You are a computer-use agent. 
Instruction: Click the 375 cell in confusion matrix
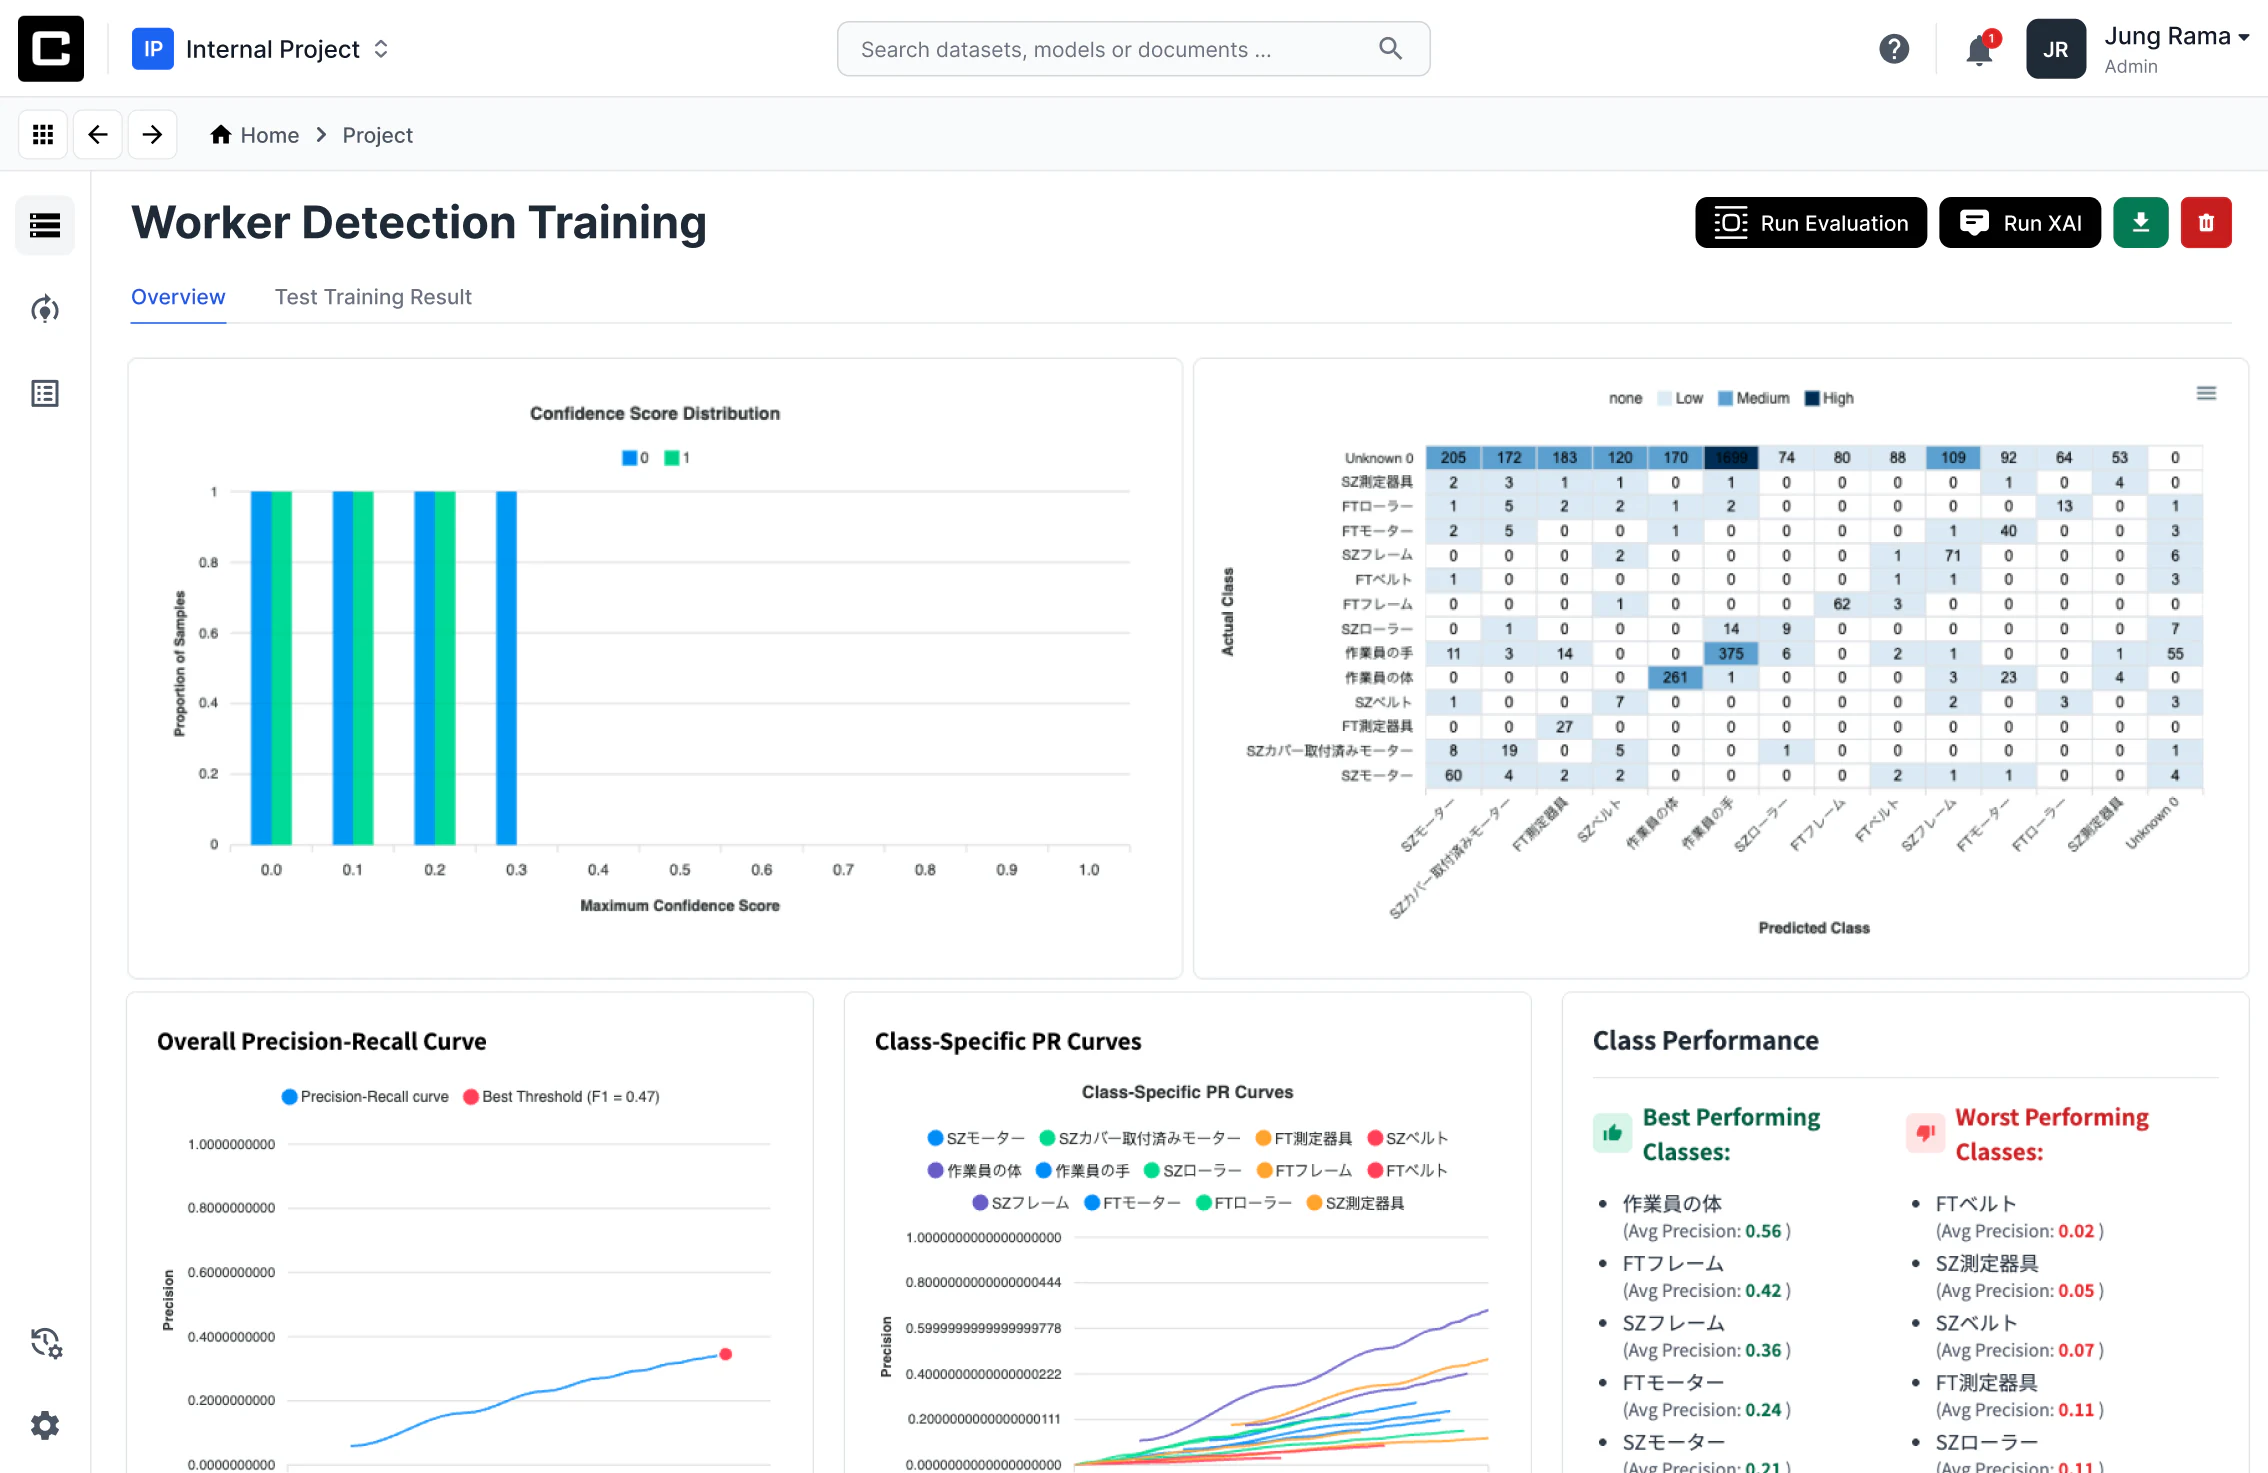pyautogui.click(x=1731, y=653)
